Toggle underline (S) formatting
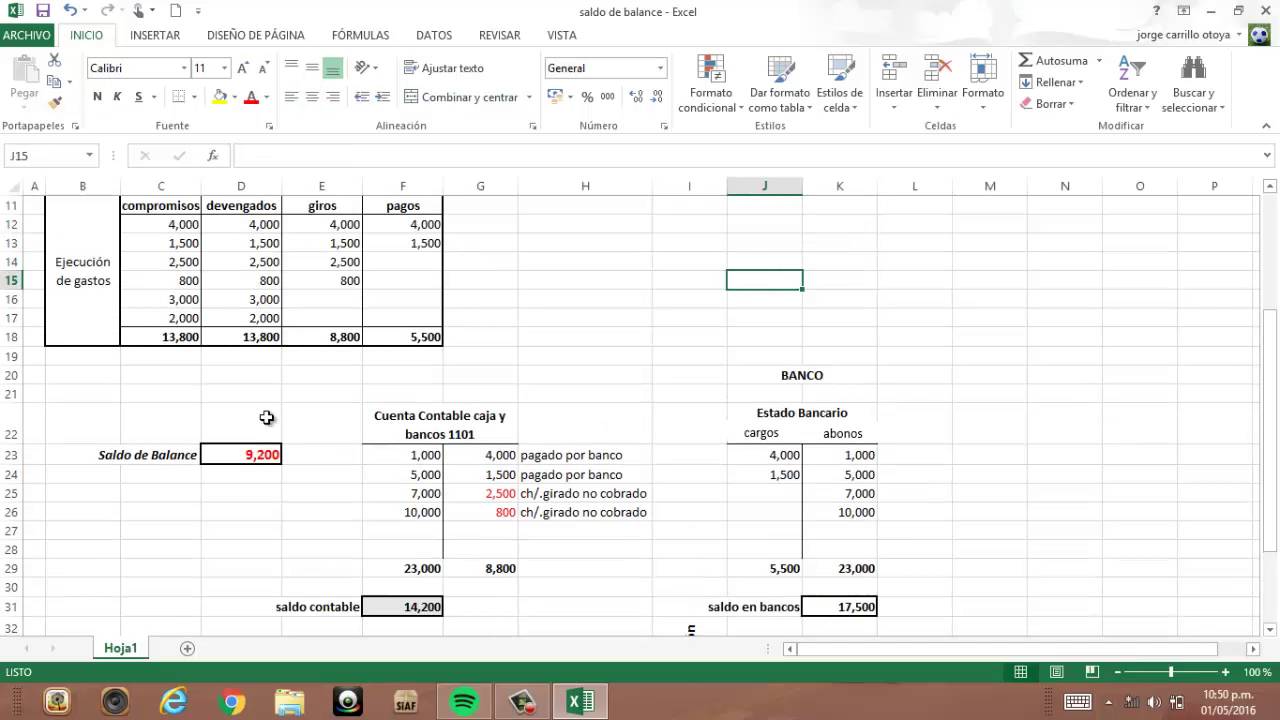The image size is (1280, 720). tap(139, 97)
